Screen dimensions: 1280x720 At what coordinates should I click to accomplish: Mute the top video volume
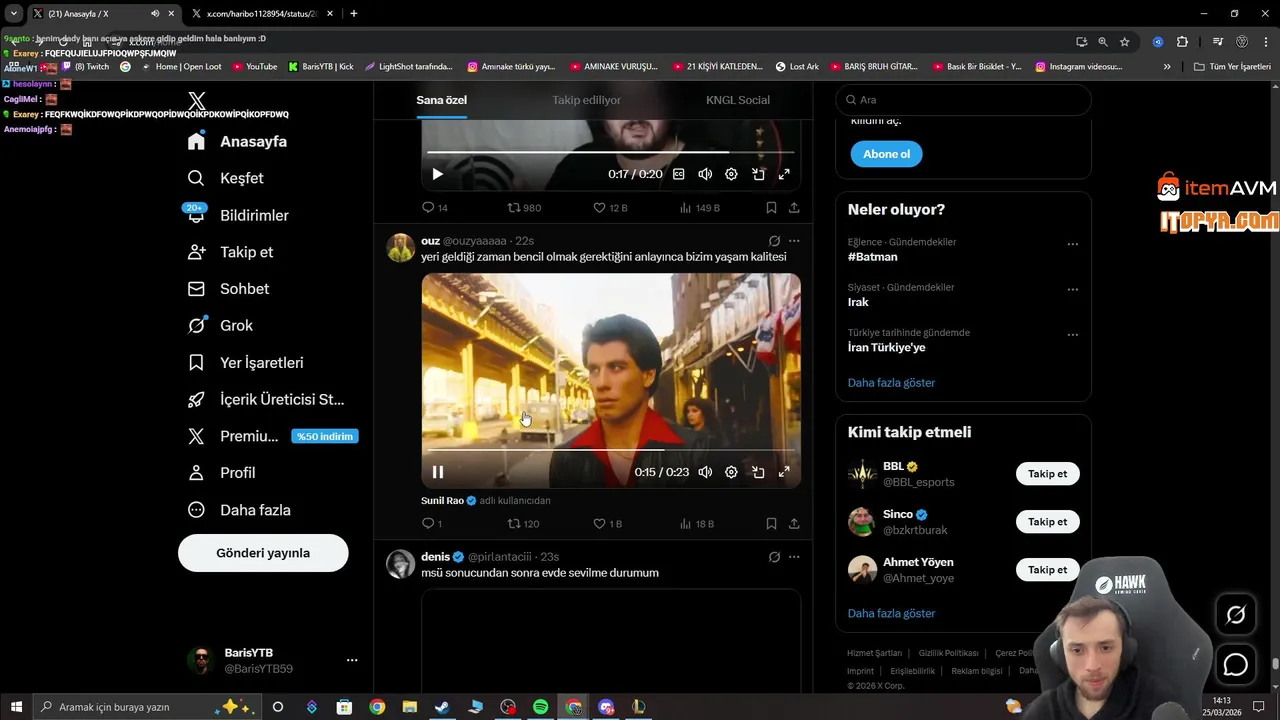click(705, 174)
